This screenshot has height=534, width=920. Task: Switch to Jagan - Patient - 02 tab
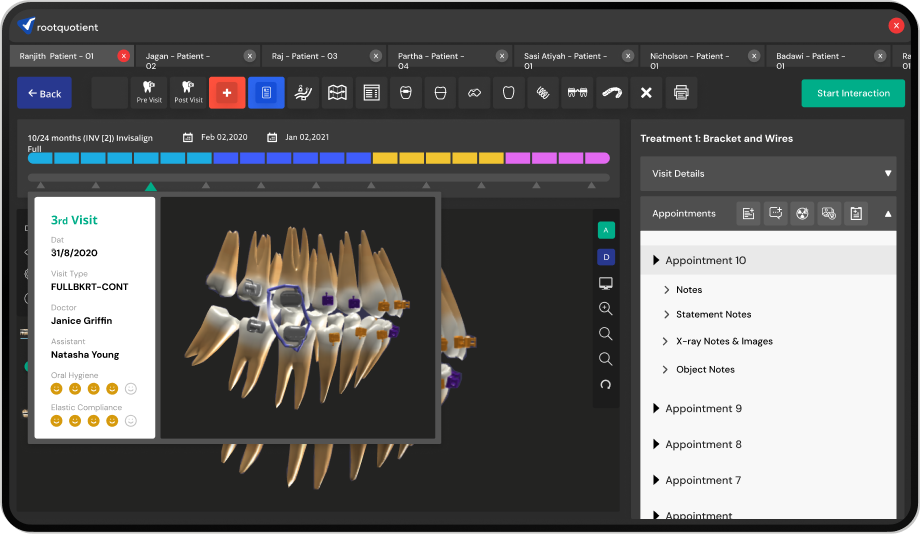tap(198, 56)
